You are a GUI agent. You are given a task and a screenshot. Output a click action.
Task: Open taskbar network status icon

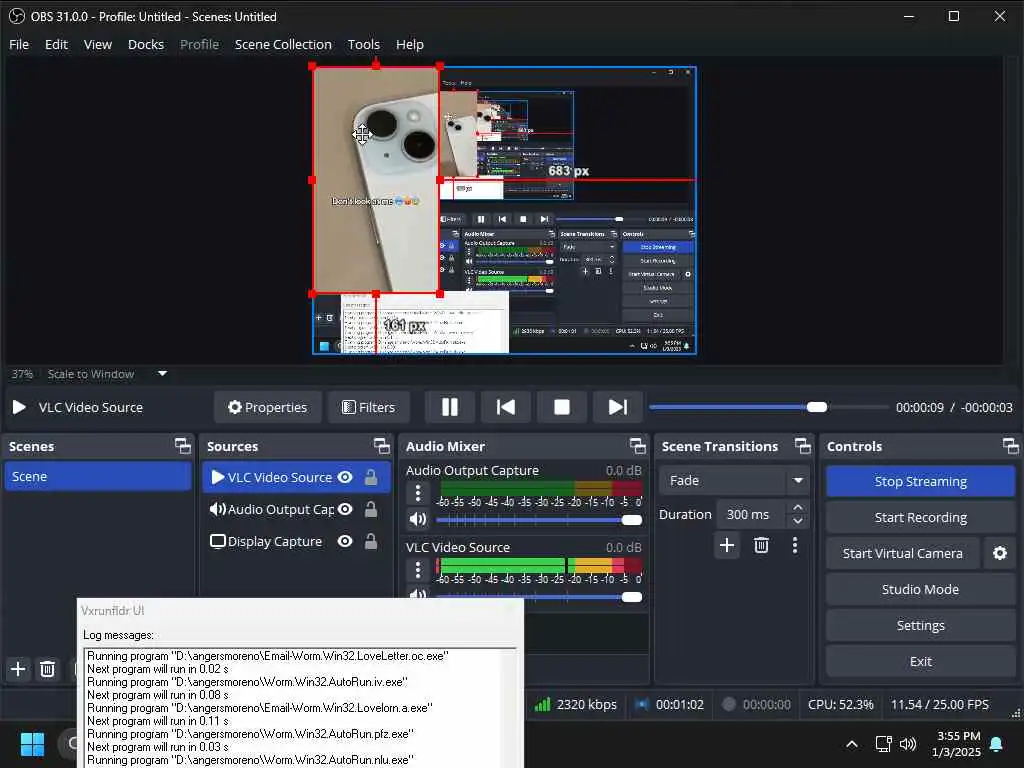click(x=883, y=744)
